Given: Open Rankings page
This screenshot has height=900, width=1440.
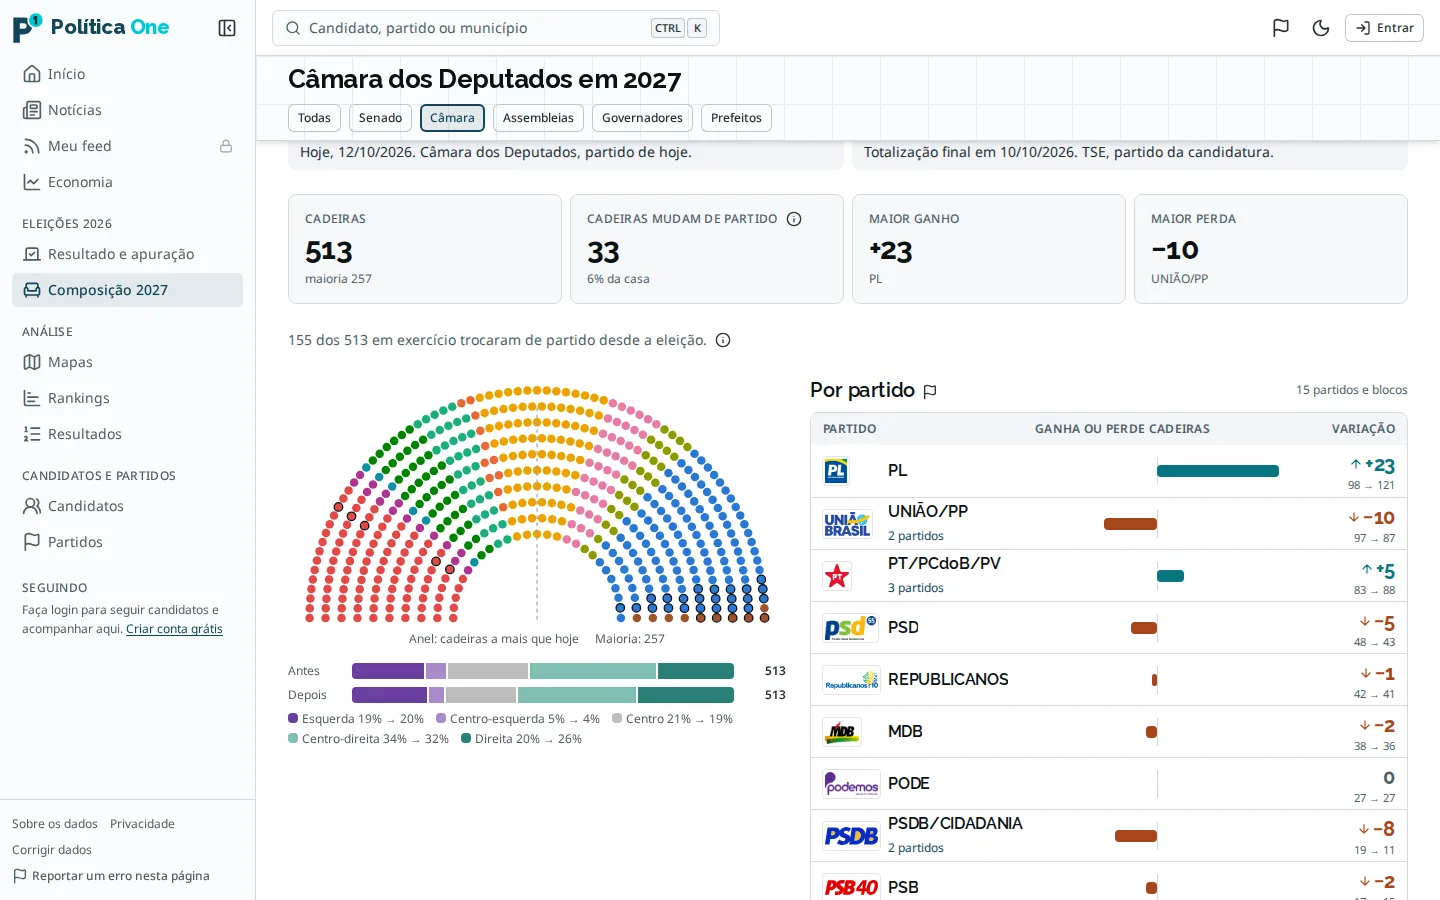Looking at the screenshot, I should [x=127, y=398].
